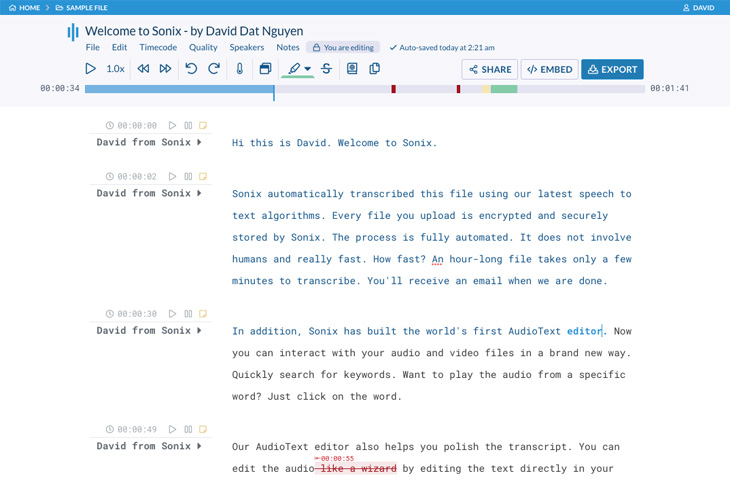Open the File menu

(x=93, y=47)
